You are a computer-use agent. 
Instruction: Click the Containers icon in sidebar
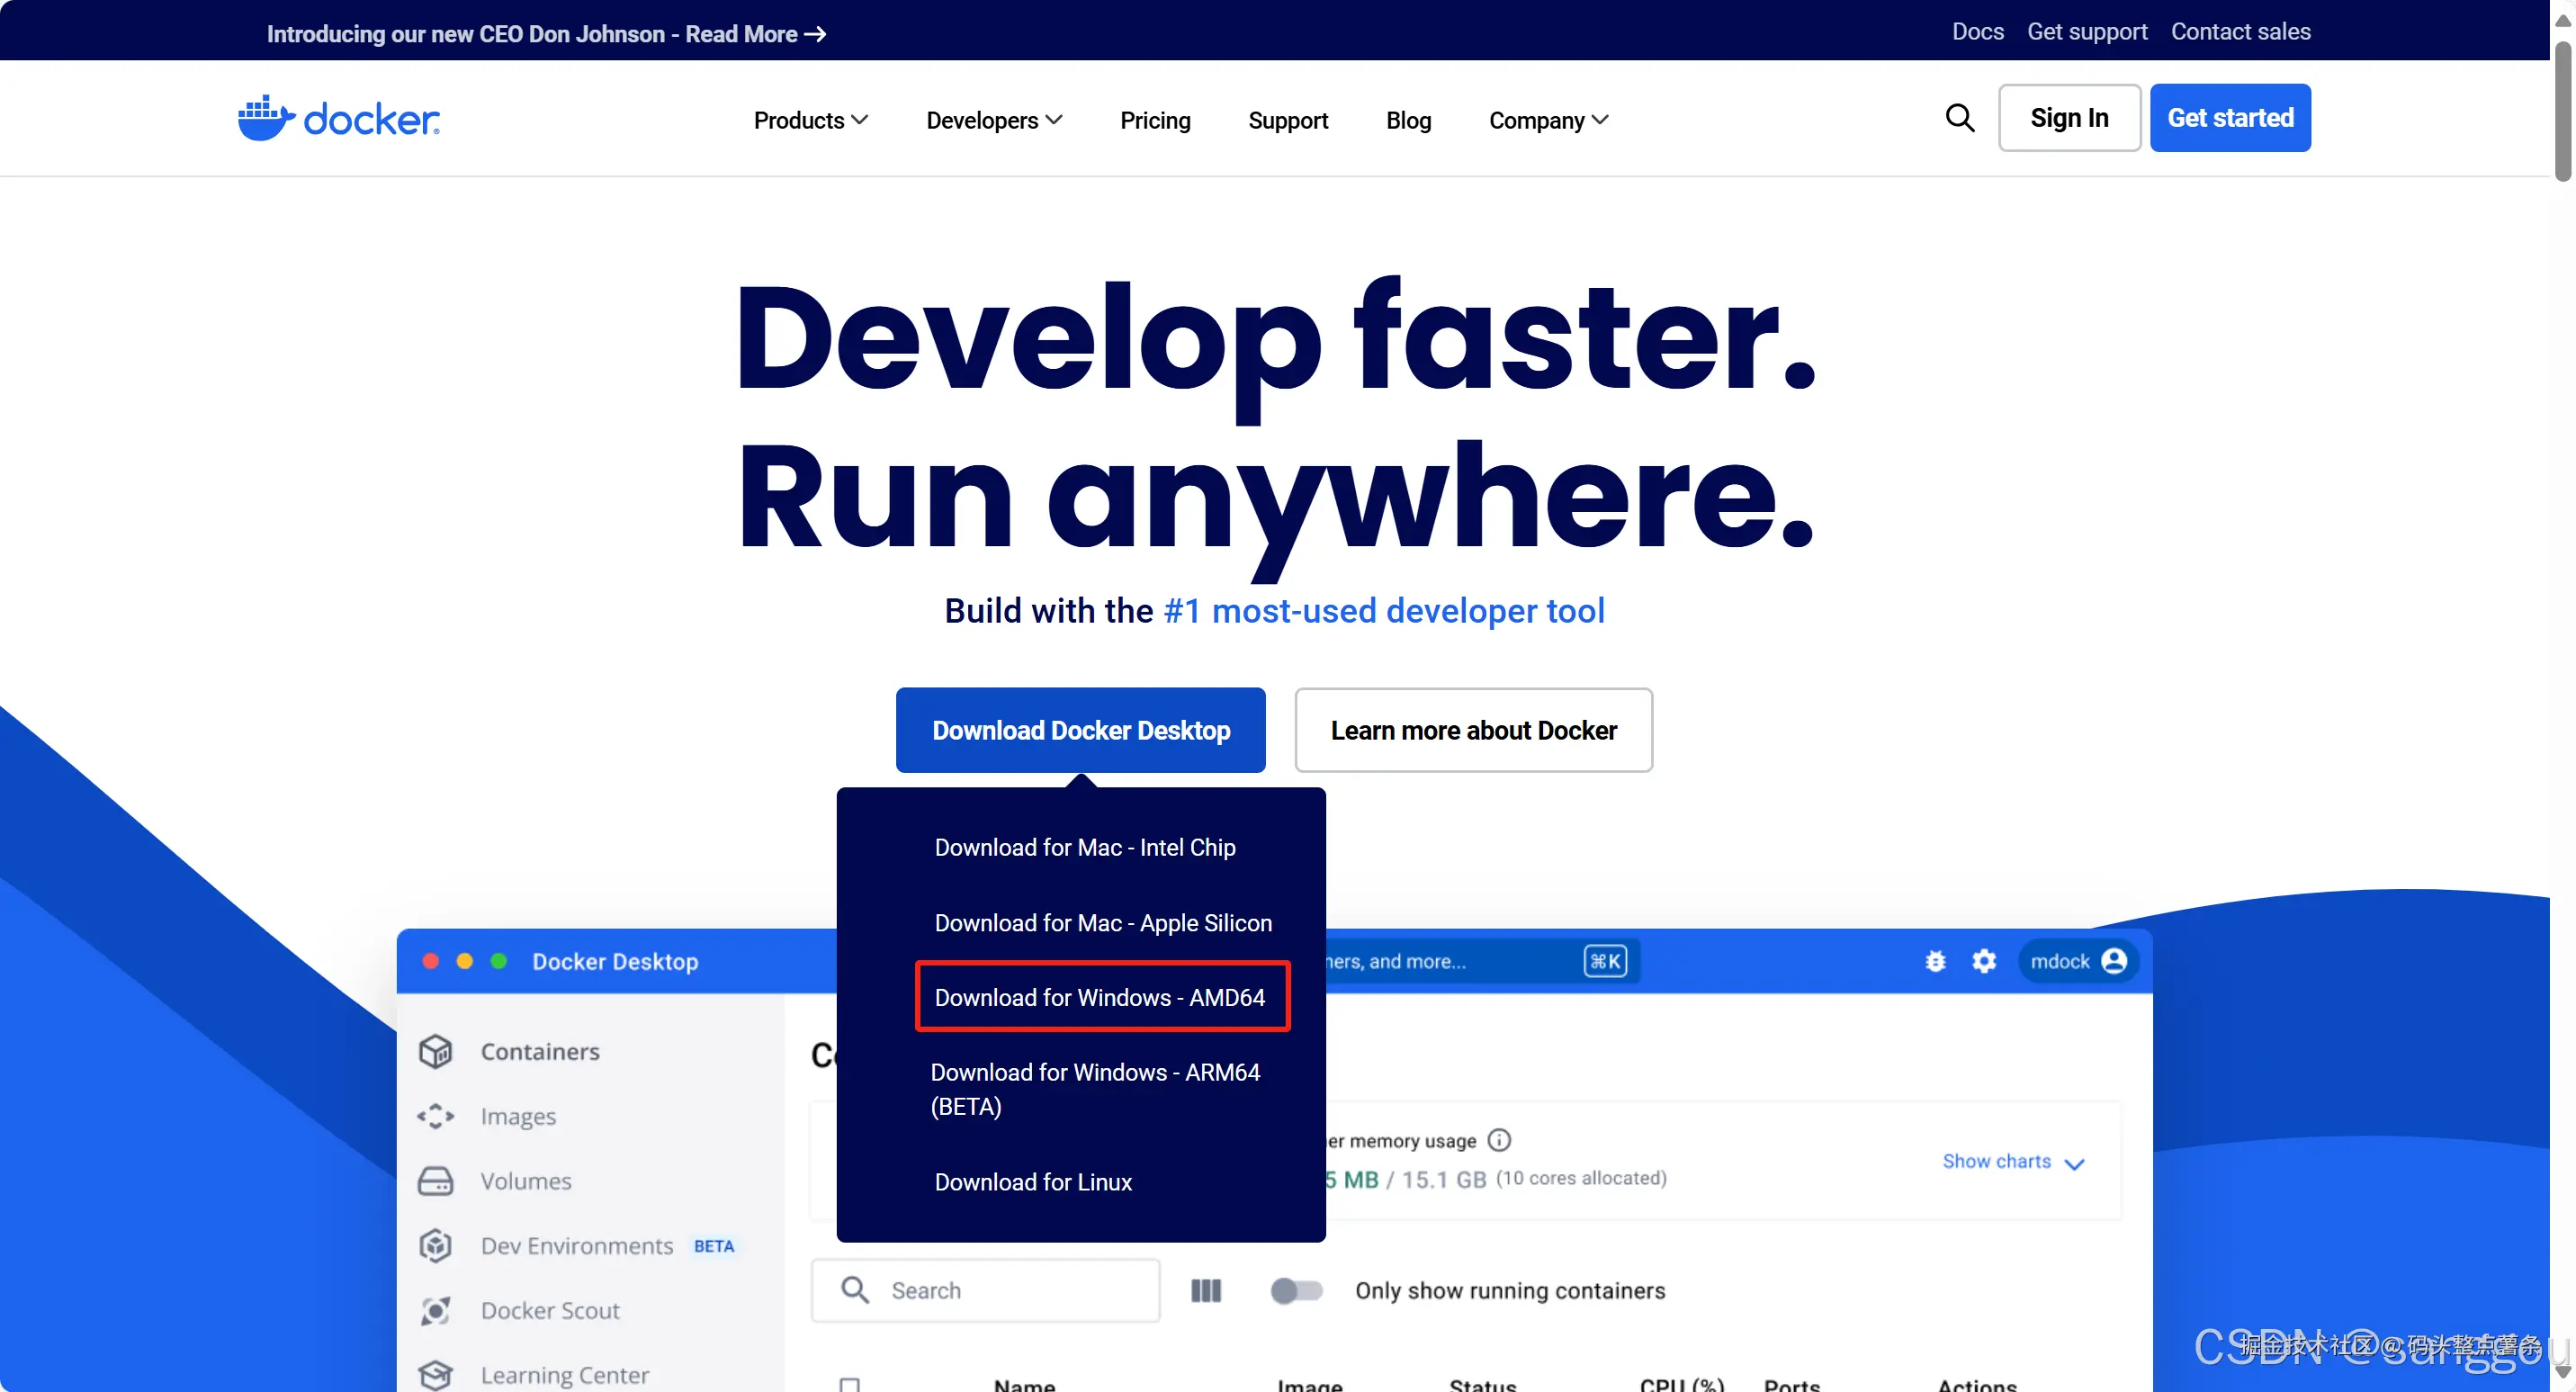435,1051
